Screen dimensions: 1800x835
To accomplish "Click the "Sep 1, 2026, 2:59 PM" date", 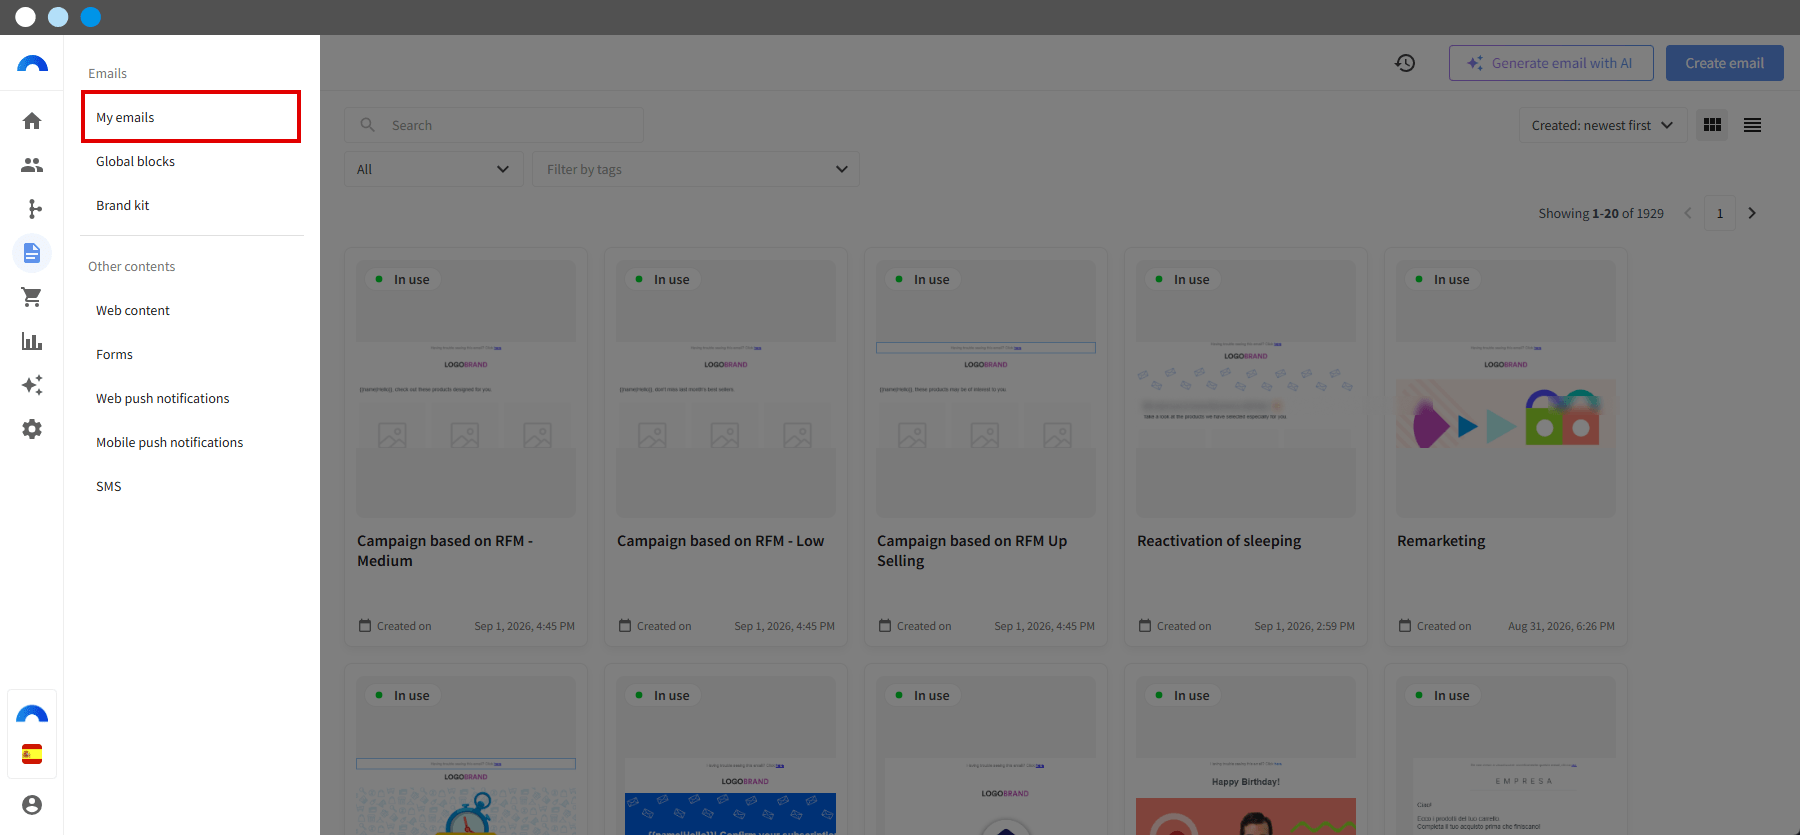I will (x=1305, y=626).
